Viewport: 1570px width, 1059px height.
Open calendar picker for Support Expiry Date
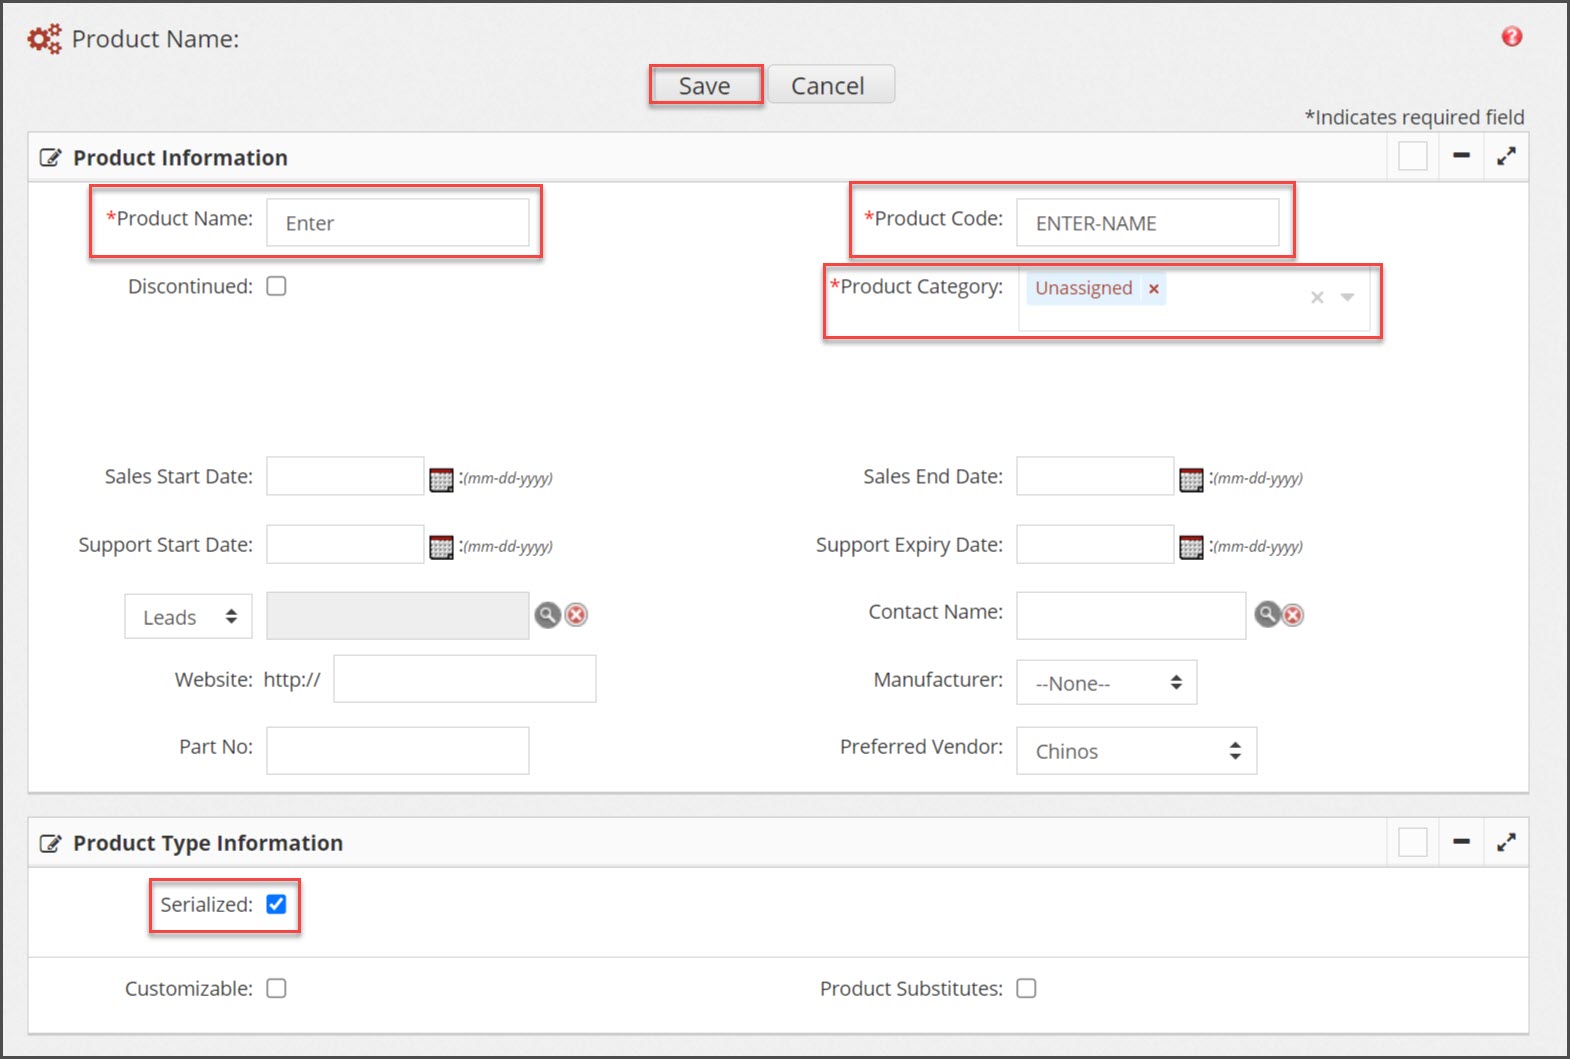click(x=1191, y=548)
